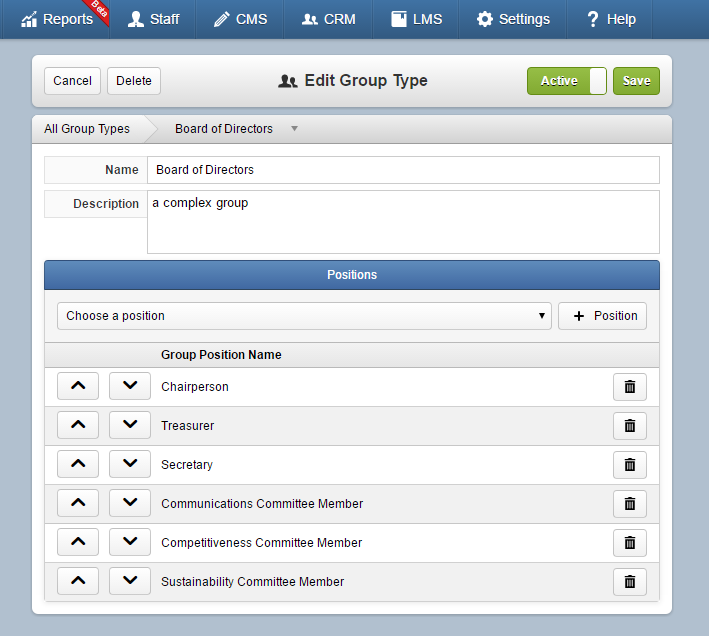The width and height of the screenshot is (709, 636).
Task: Select Sustainability Committee Member text
Action: [253, 582]
